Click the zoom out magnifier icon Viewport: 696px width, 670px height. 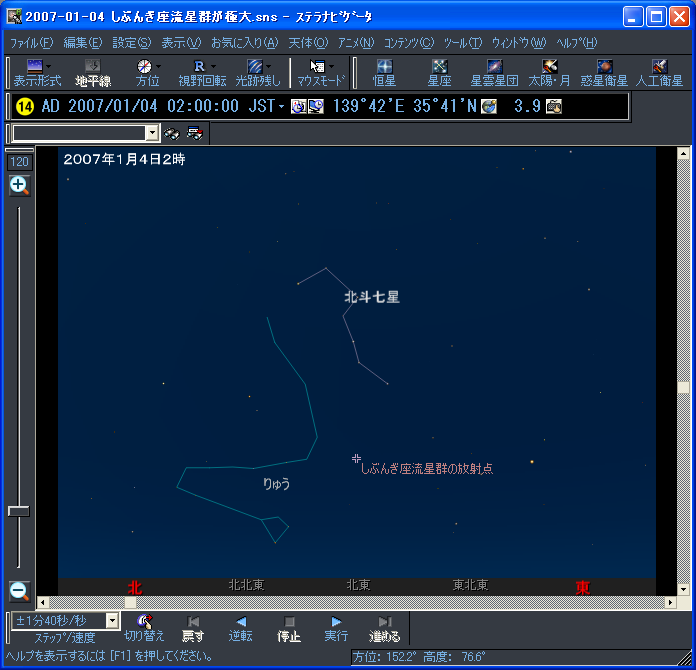click(19, 590)
